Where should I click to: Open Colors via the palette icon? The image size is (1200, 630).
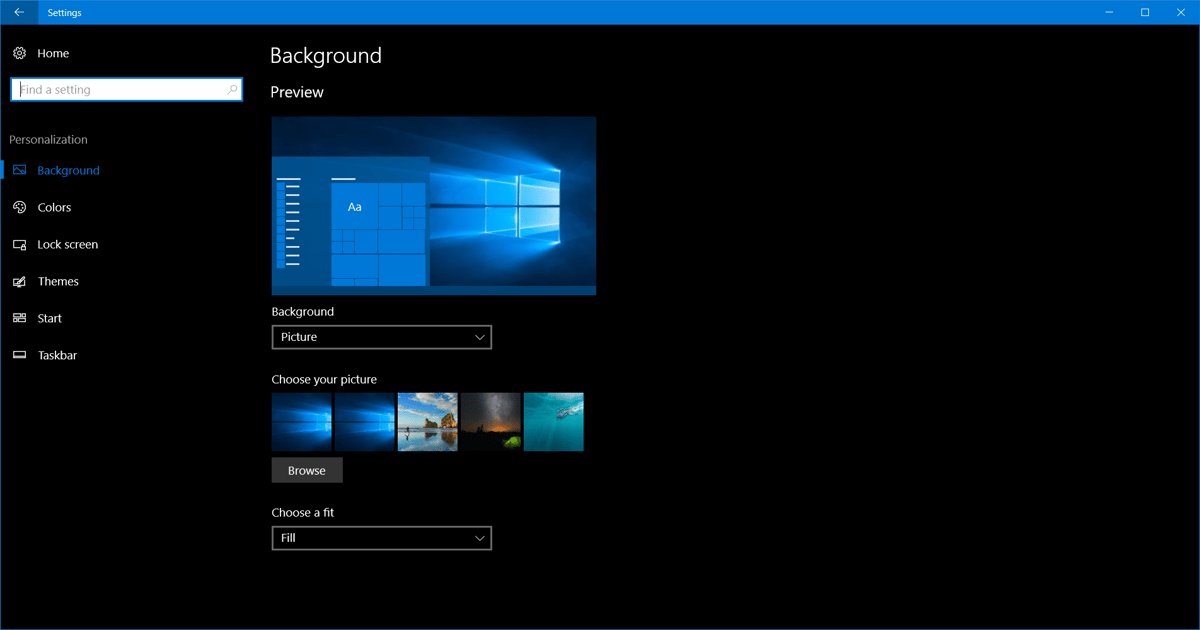coord(19,208)
